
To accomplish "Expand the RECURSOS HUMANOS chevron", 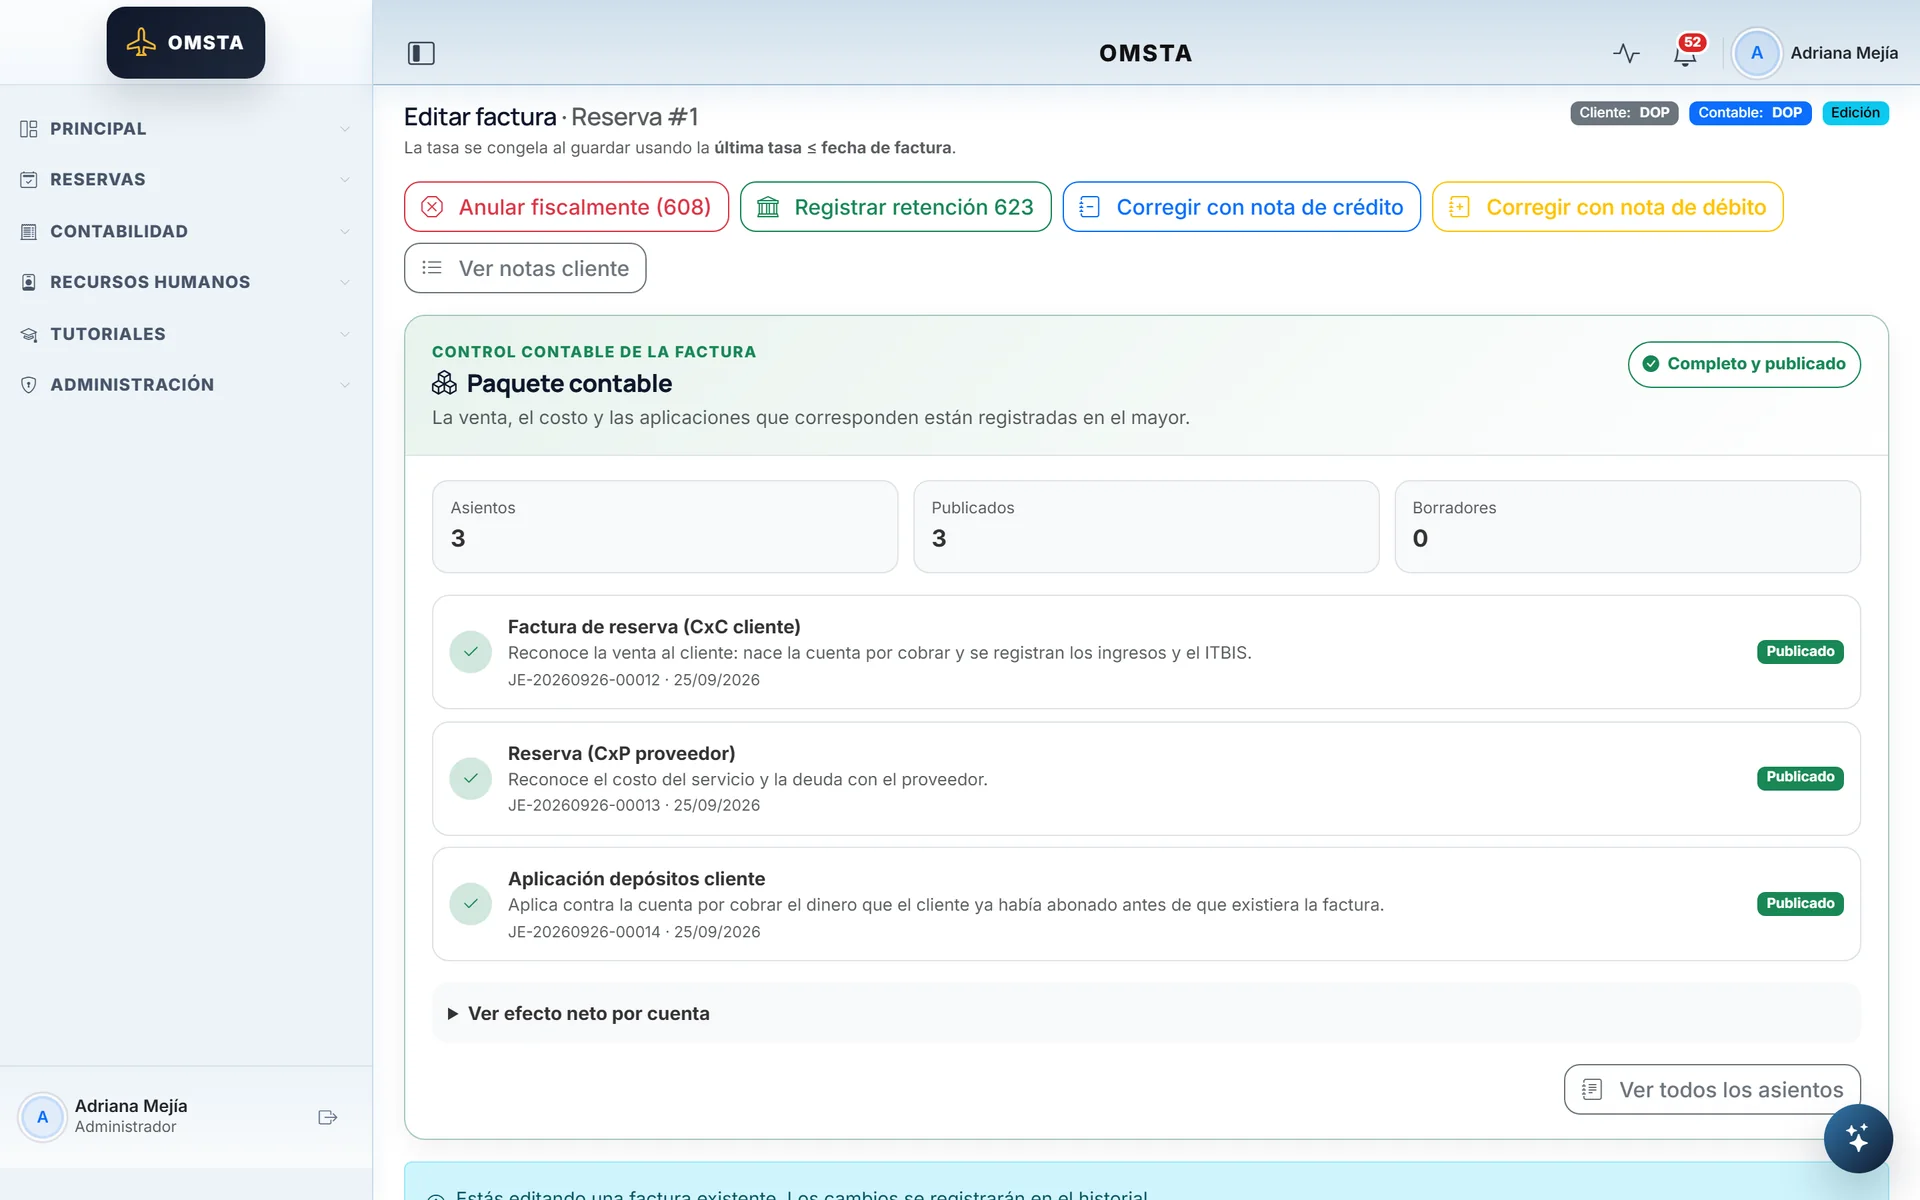I will coord(345,283).
